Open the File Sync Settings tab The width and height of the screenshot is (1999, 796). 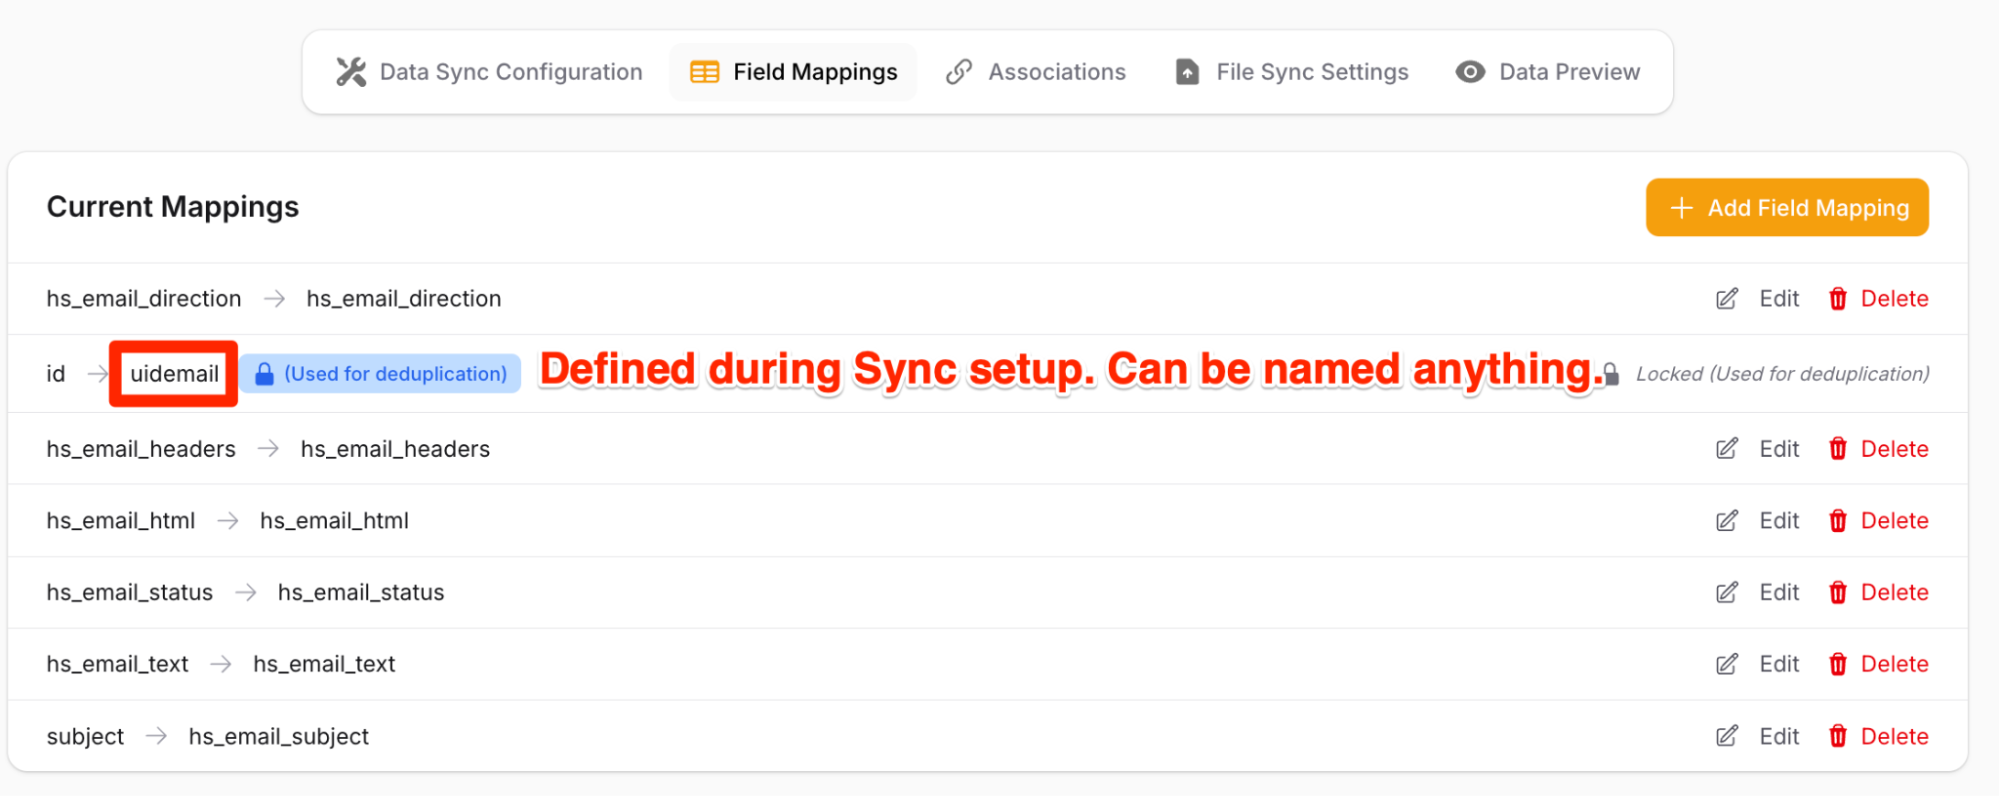1291,72
